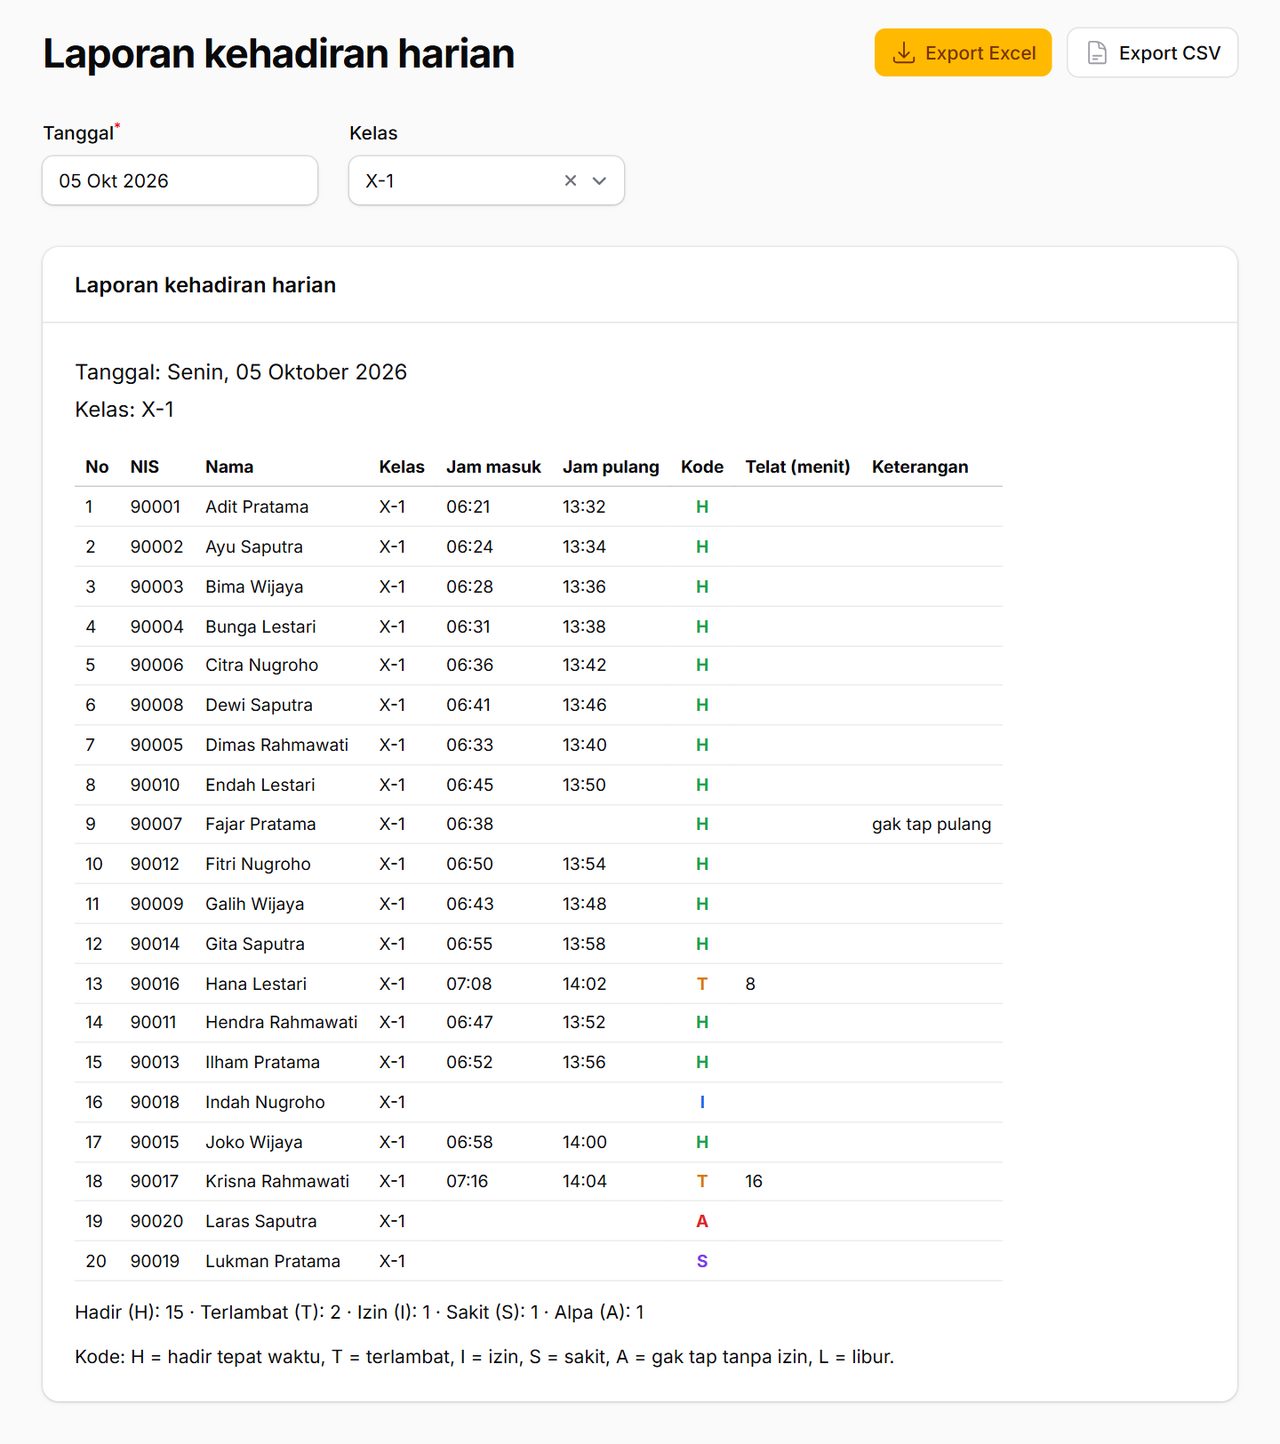This screenshot has width=1280, height=1444.
Task: Click the Jam masuk column header
Action: pos(493,467)
